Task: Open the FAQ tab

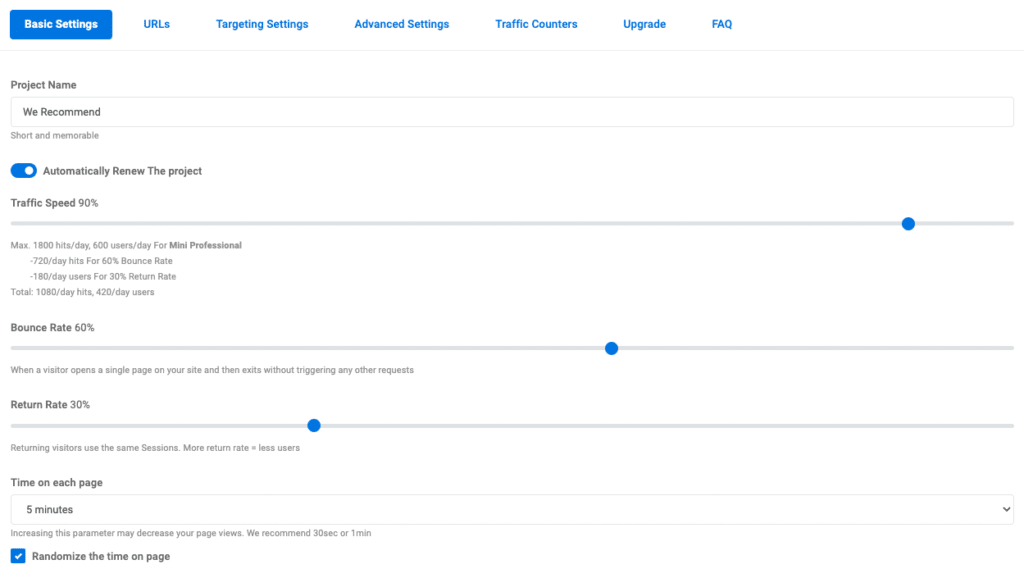Action: coord(722,24)
